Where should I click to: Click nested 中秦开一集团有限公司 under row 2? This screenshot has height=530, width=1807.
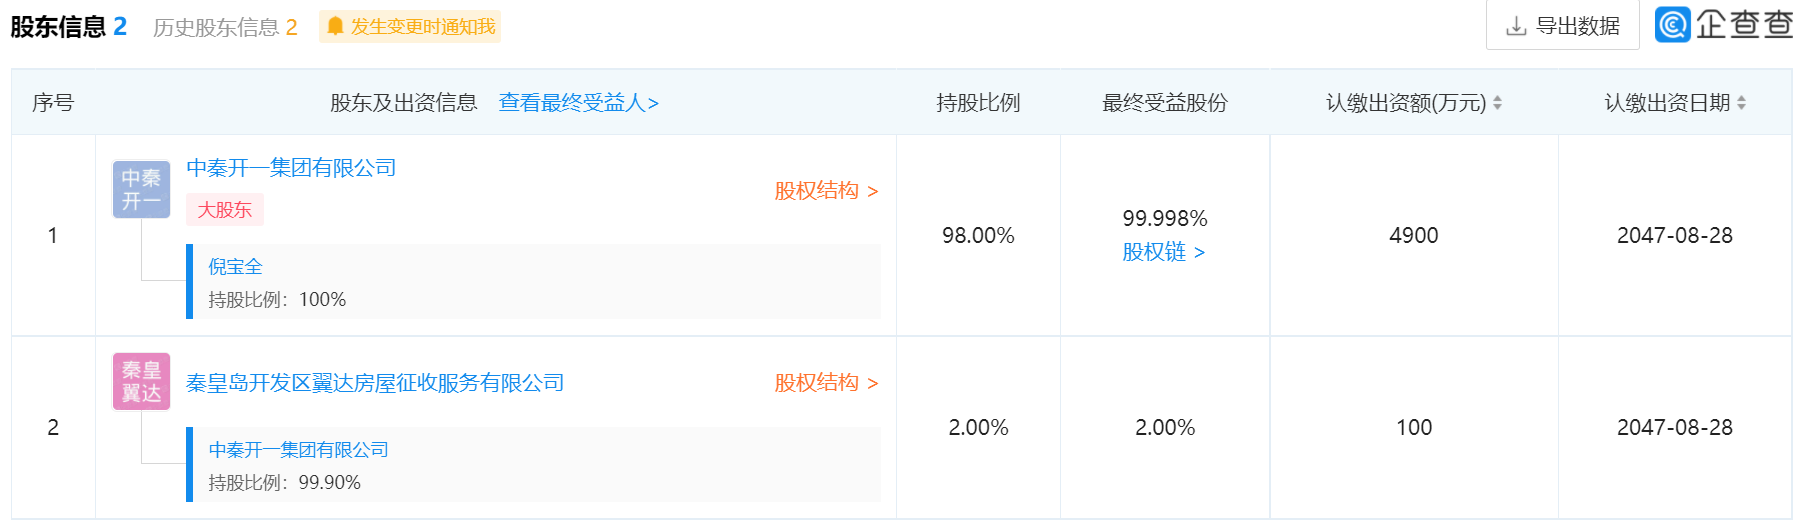click(x=298, y=449)
